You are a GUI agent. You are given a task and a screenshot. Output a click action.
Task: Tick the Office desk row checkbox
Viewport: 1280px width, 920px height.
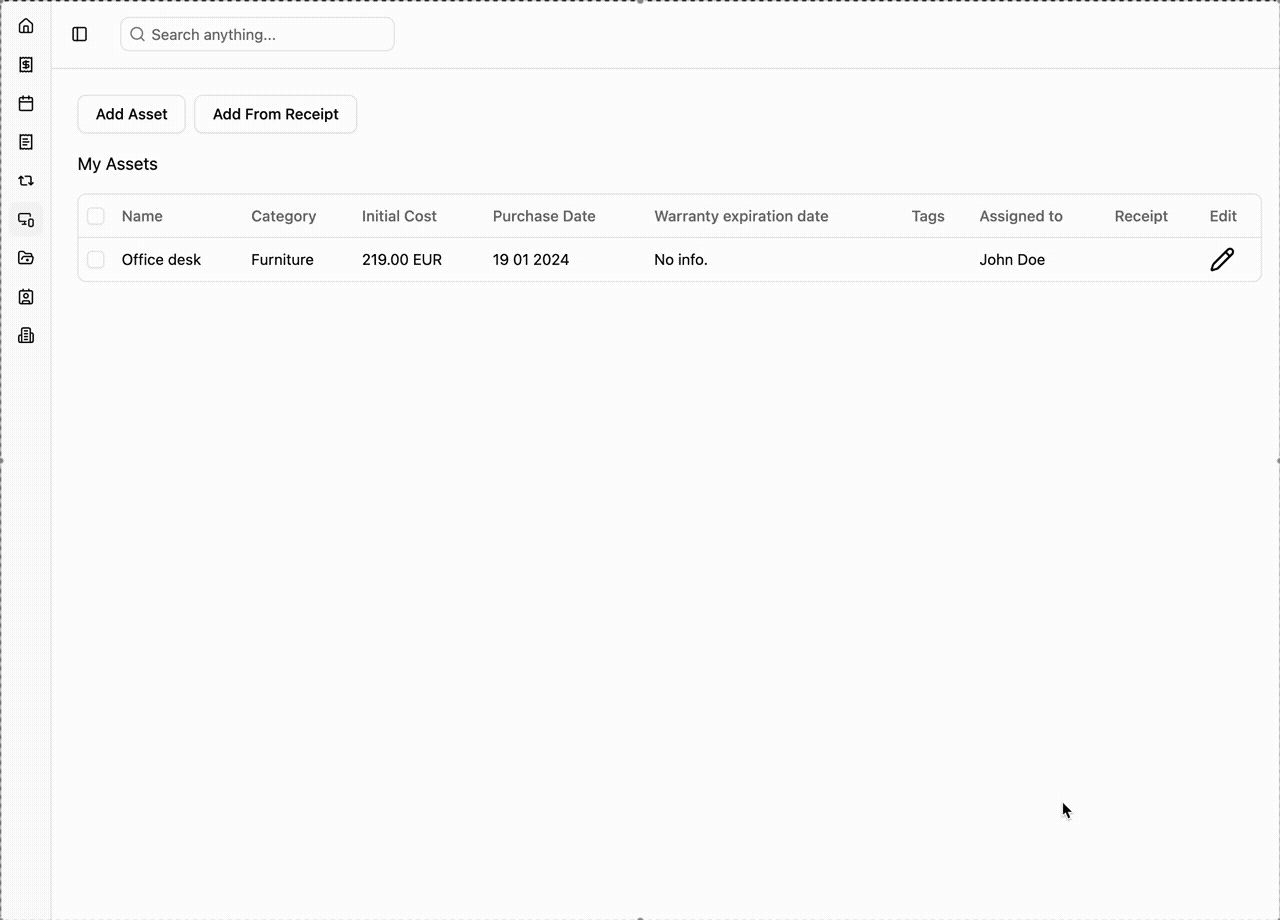pos(96,260)
